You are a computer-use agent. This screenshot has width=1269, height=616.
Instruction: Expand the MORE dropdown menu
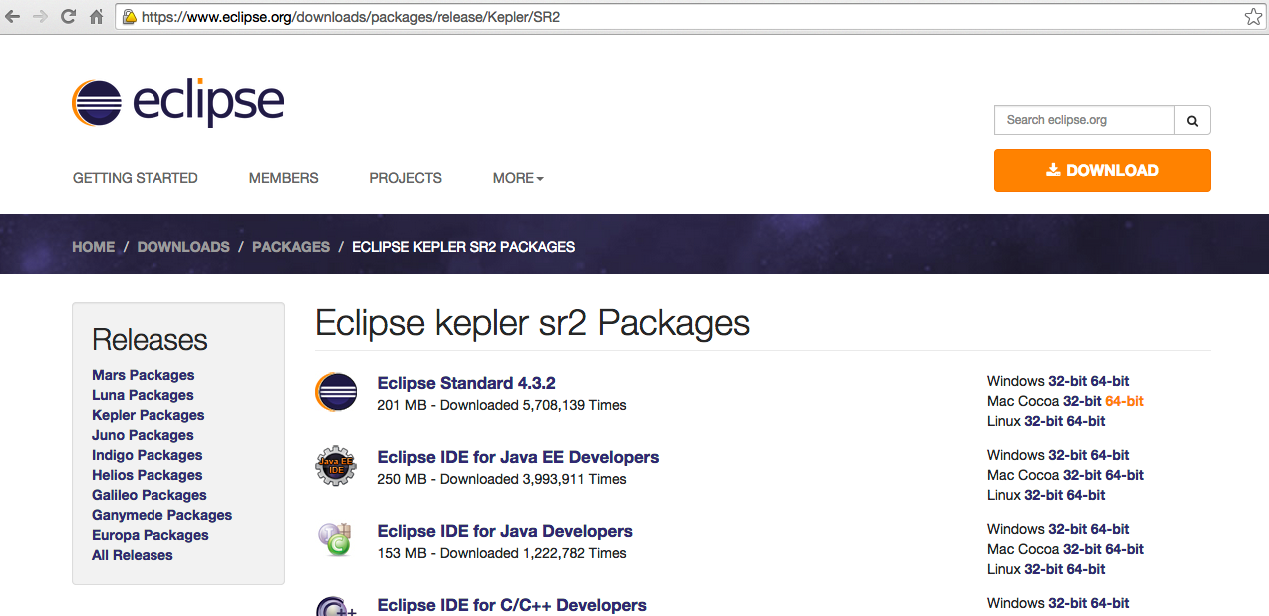[x=518, y=178]
